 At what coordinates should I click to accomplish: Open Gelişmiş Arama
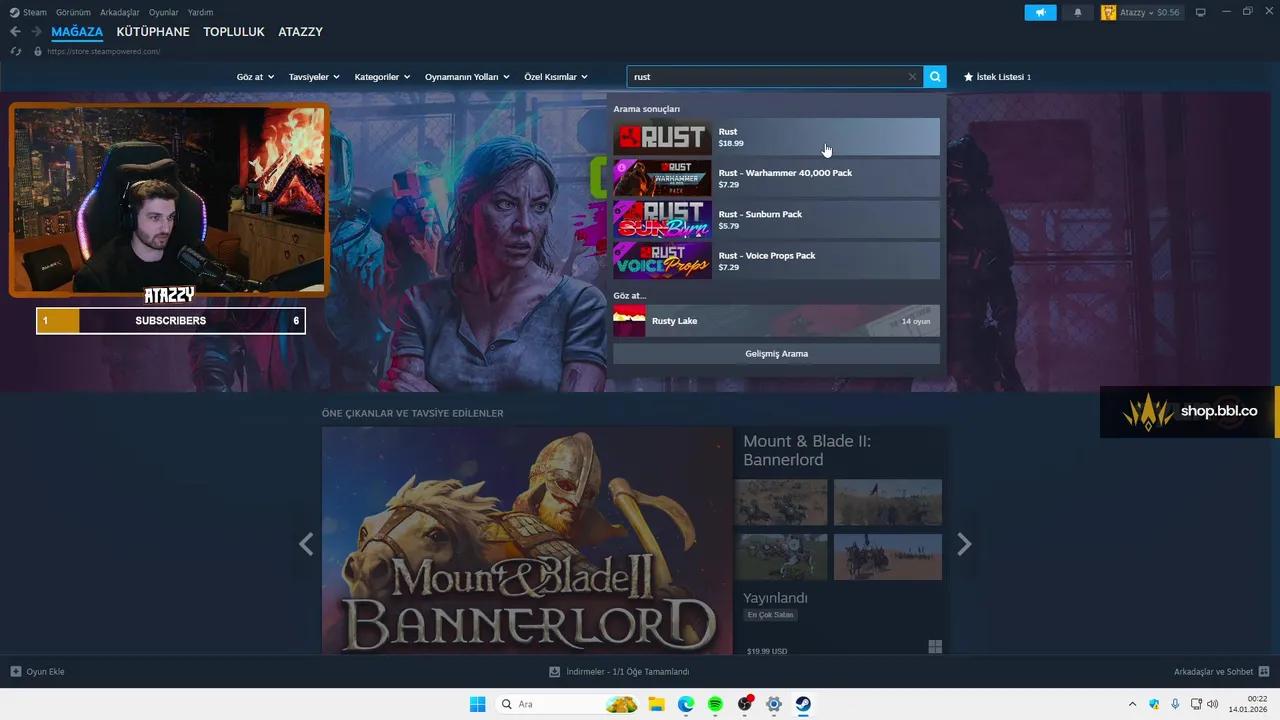(x=776, y=353)
